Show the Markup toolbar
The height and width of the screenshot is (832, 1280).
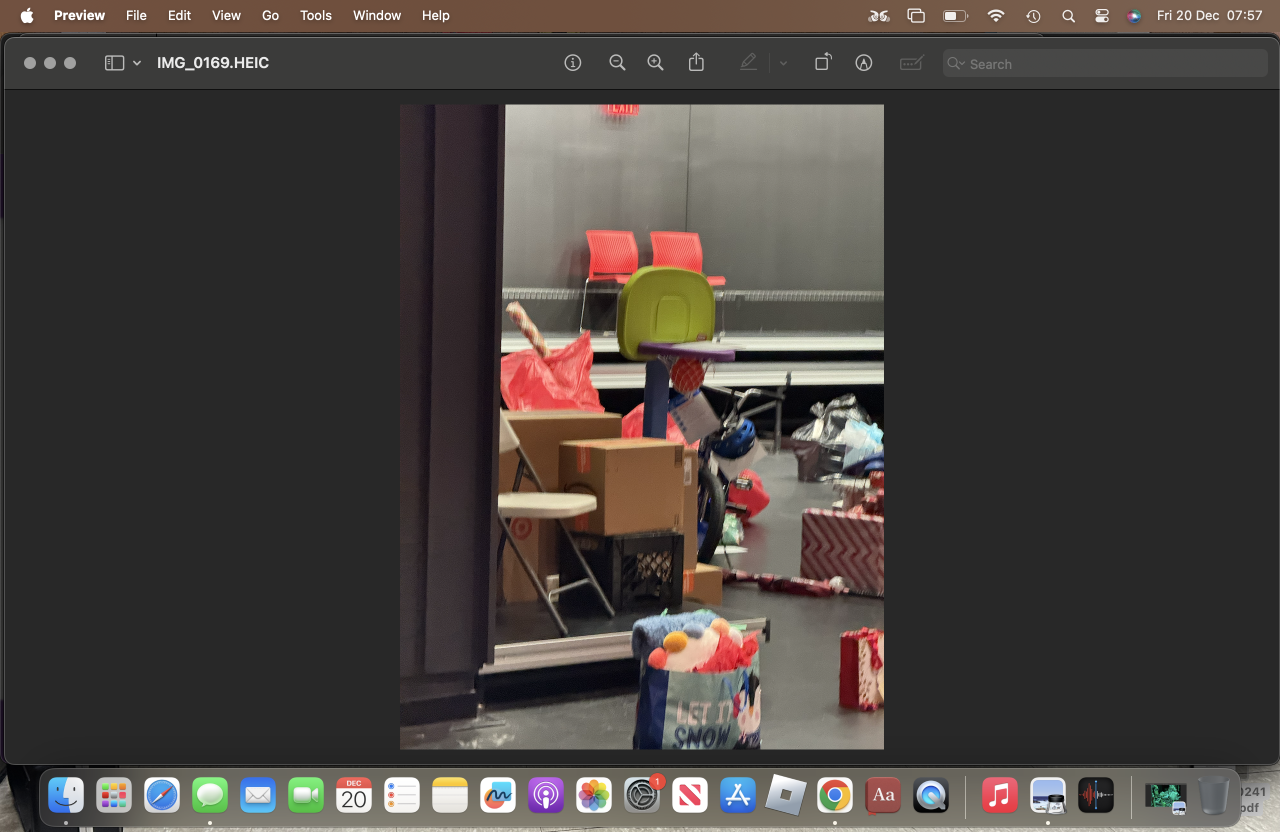tap(864, 63)
